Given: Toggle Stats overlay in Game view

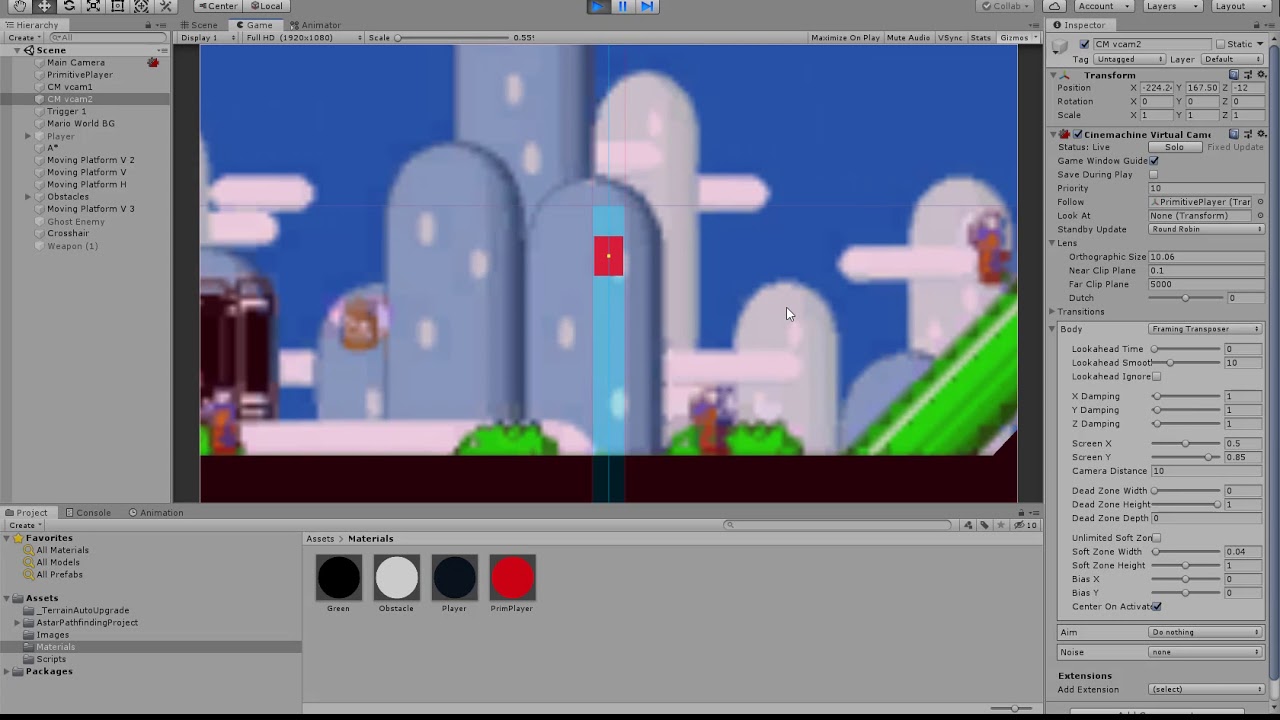Looking at the screenshot, I should pyautogui.click(x=981, y=38).
